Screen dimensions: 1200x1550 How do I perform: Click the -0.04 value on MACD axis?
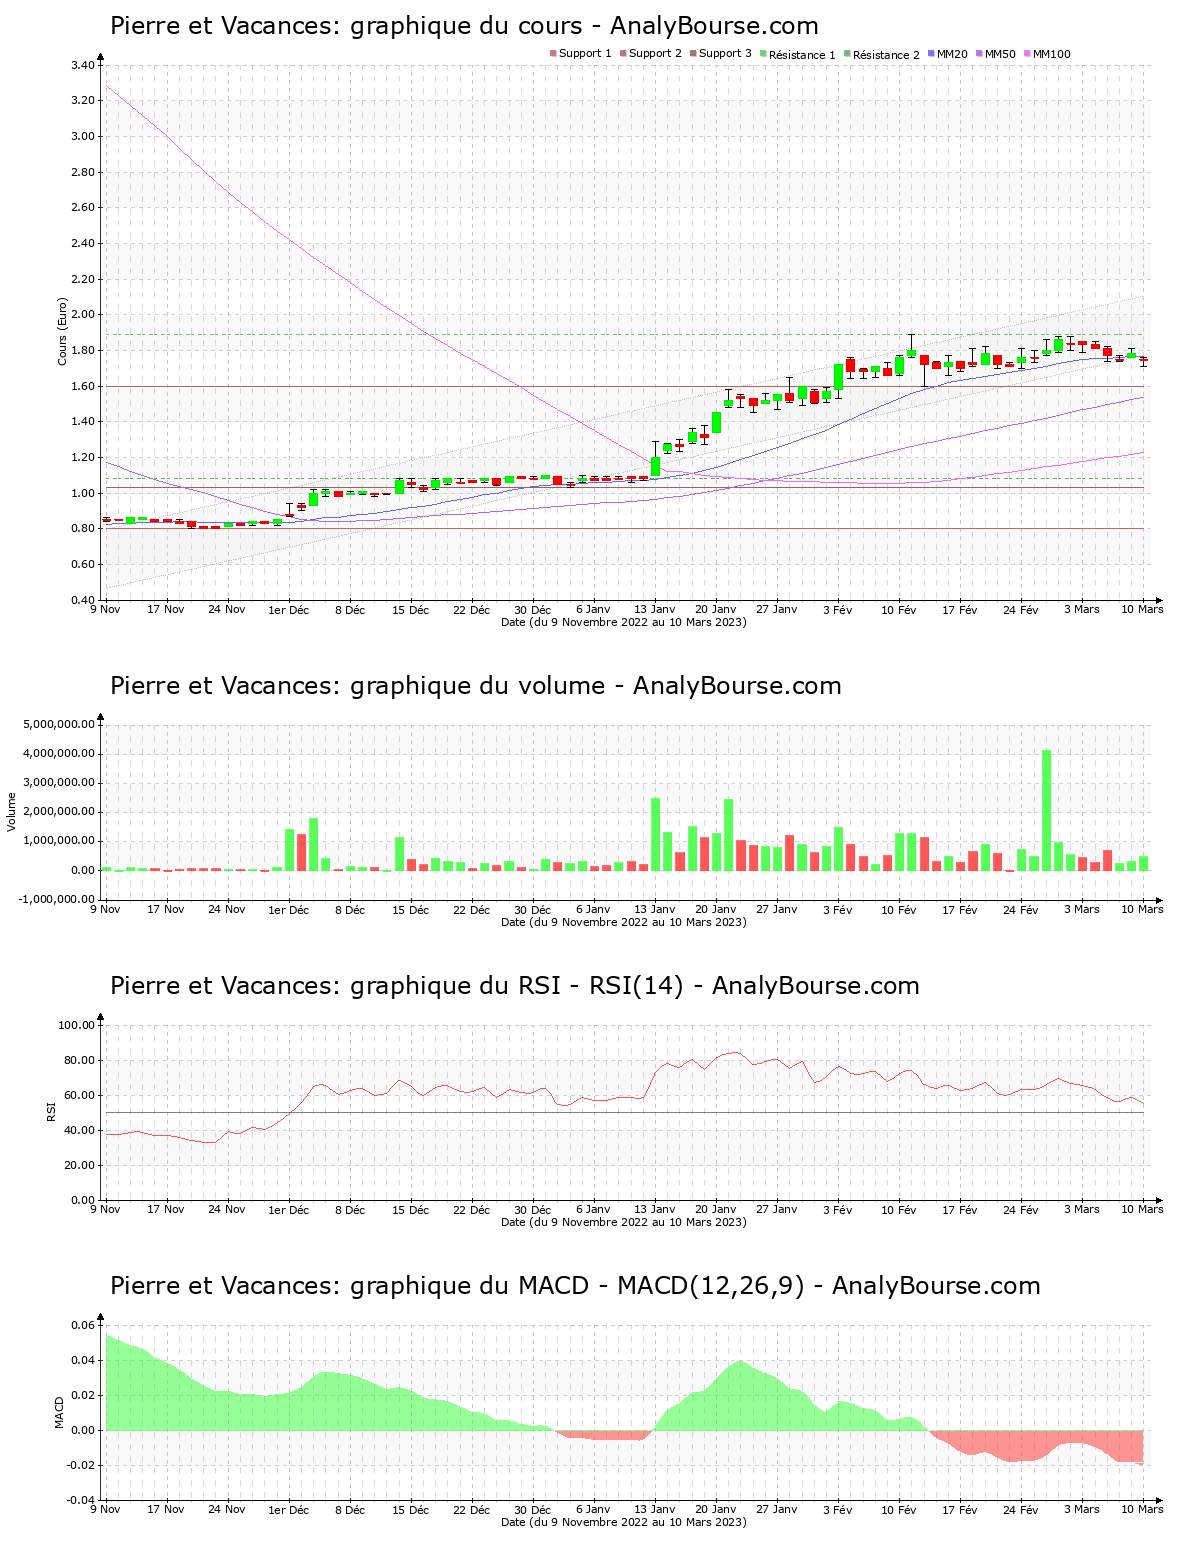point(82,1500)
